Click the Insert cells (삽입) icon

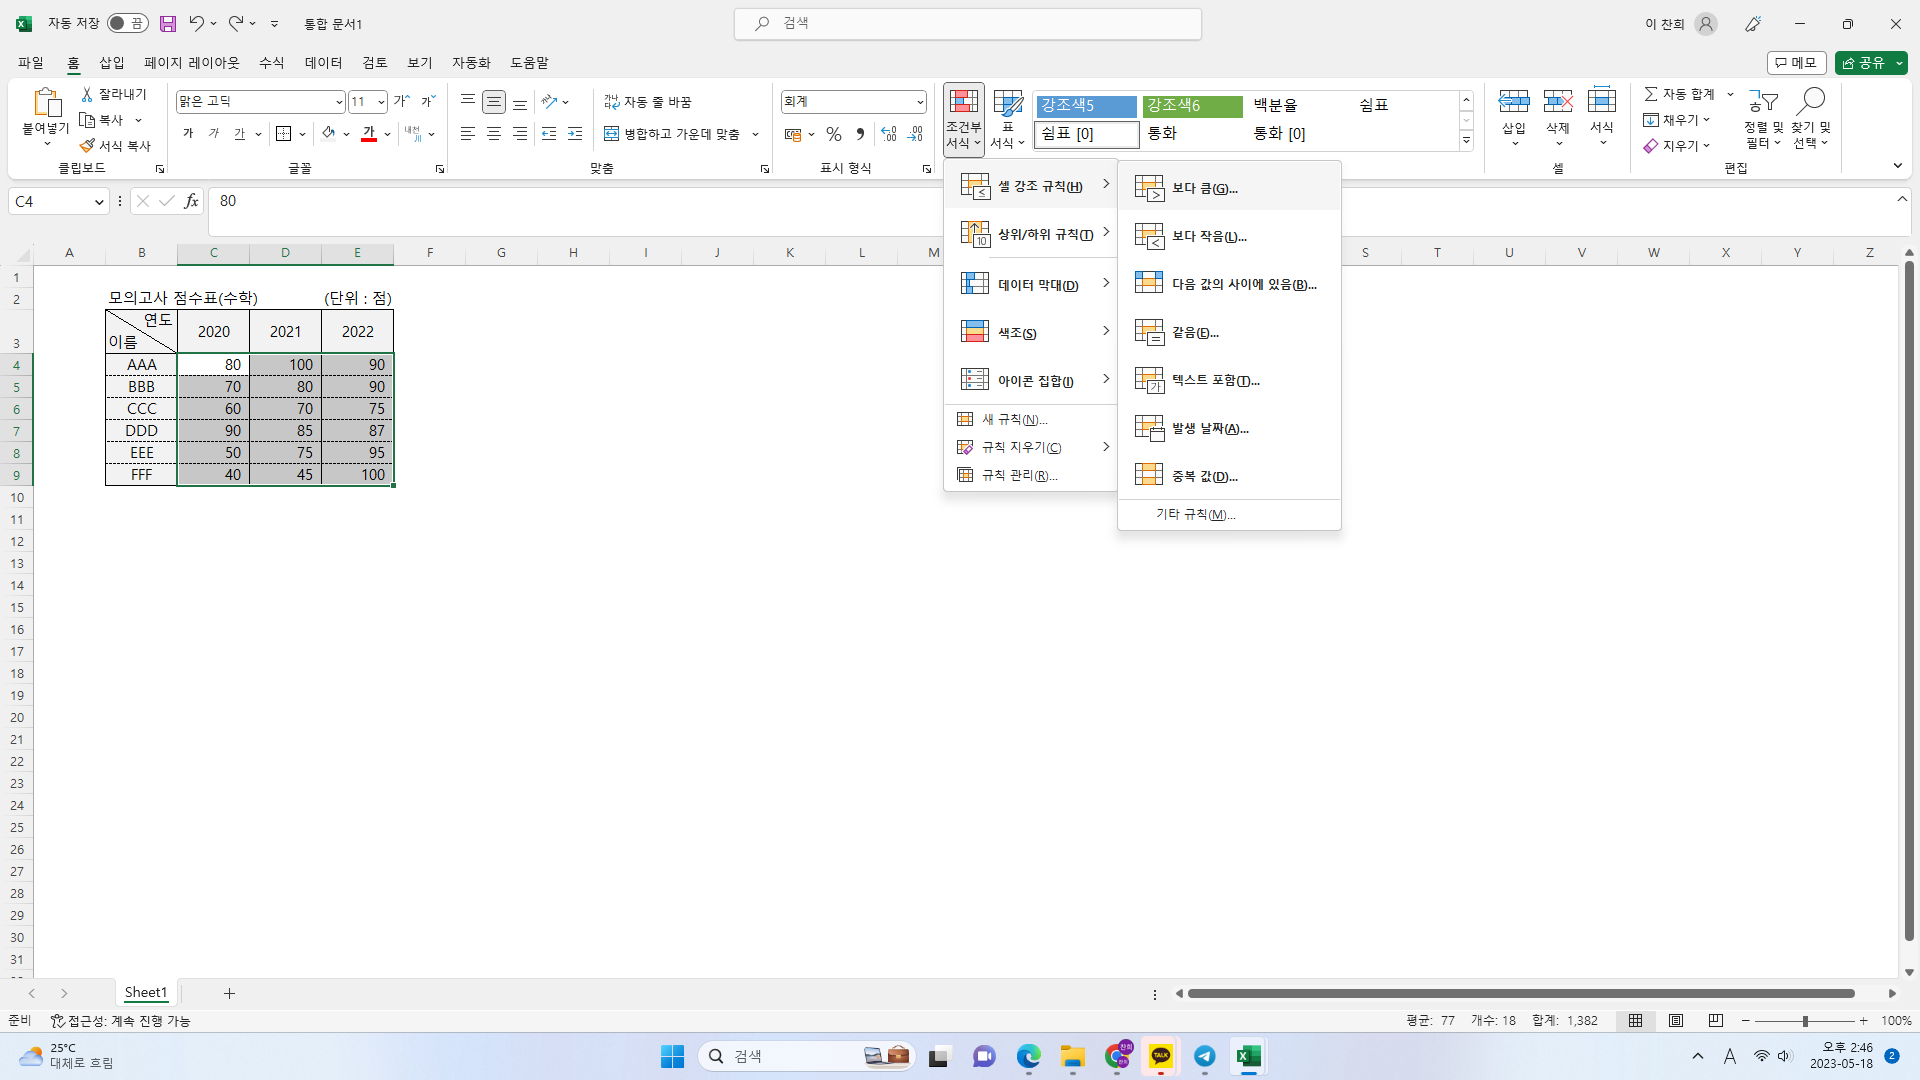[x=1514, y=101]
